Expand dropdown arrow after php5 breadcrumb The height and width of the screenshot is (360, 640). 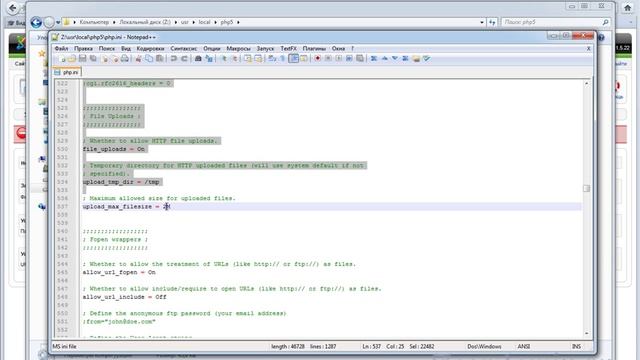(238, 22)
